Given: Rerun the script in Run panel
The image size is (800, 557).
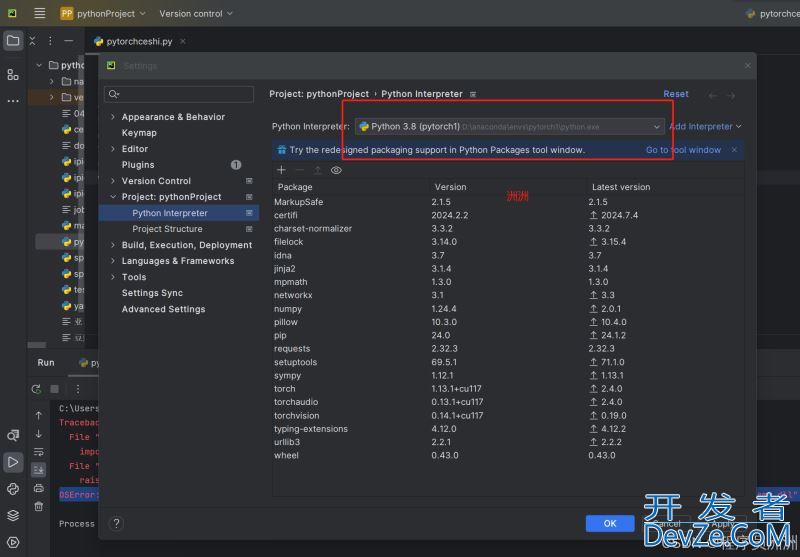Looking at the screenshot, I should [x=36, y=389].
